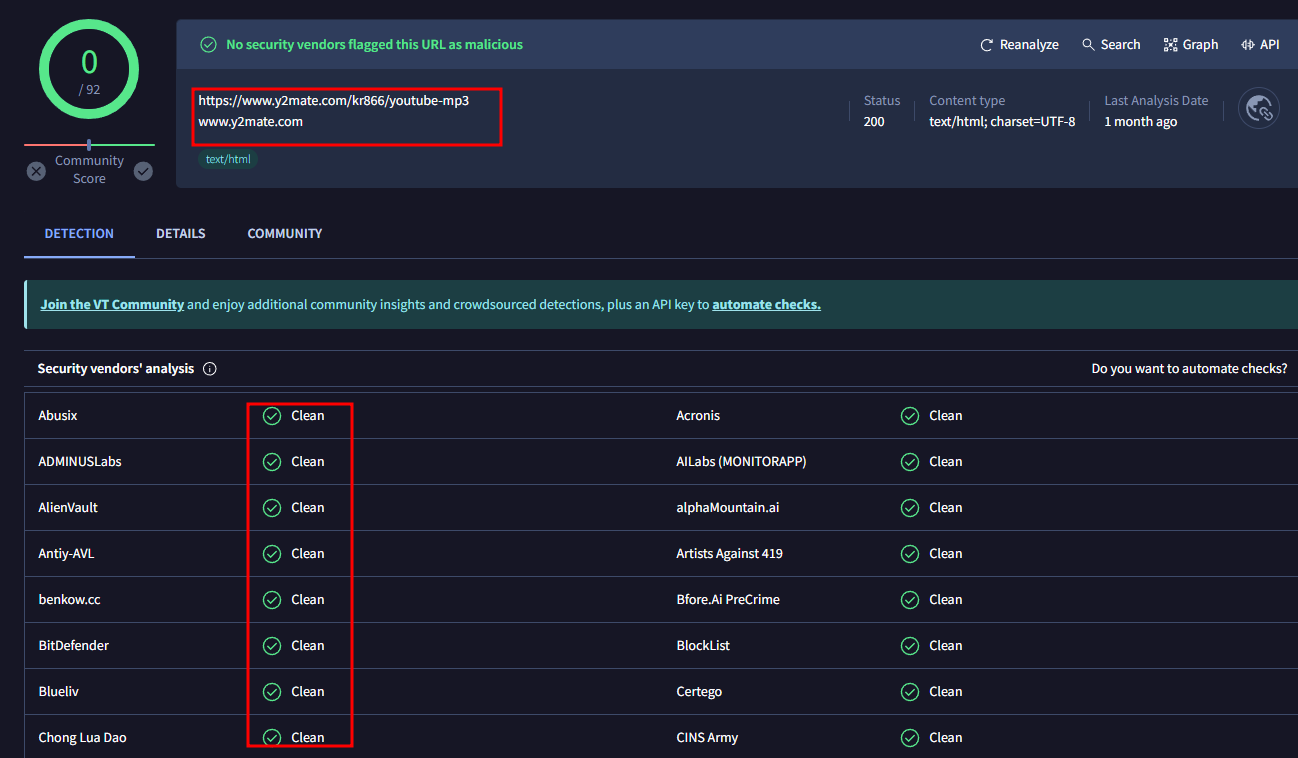Click the Clean check icon for BitDefender

[x=272, y=646]
